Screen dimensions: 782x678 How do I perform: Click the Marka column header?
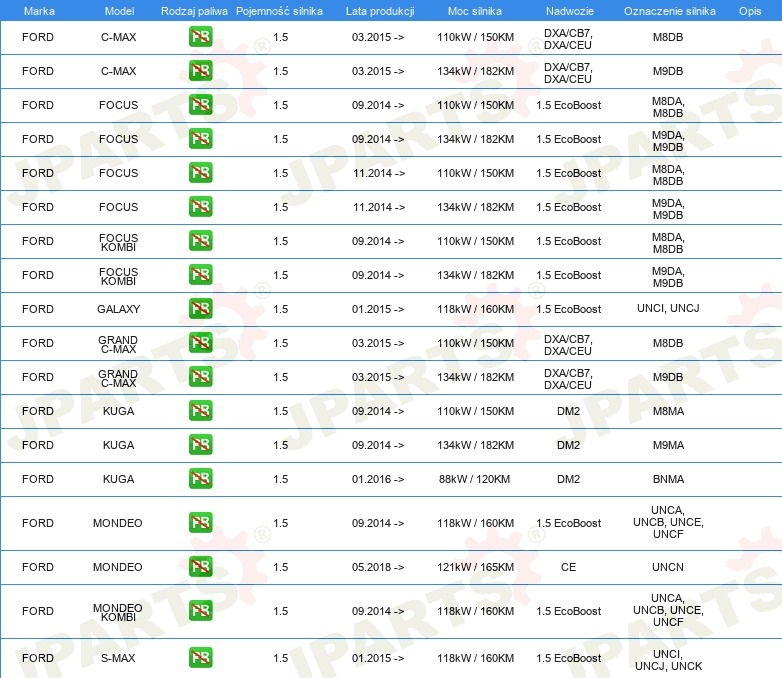[x=39, y=11]
